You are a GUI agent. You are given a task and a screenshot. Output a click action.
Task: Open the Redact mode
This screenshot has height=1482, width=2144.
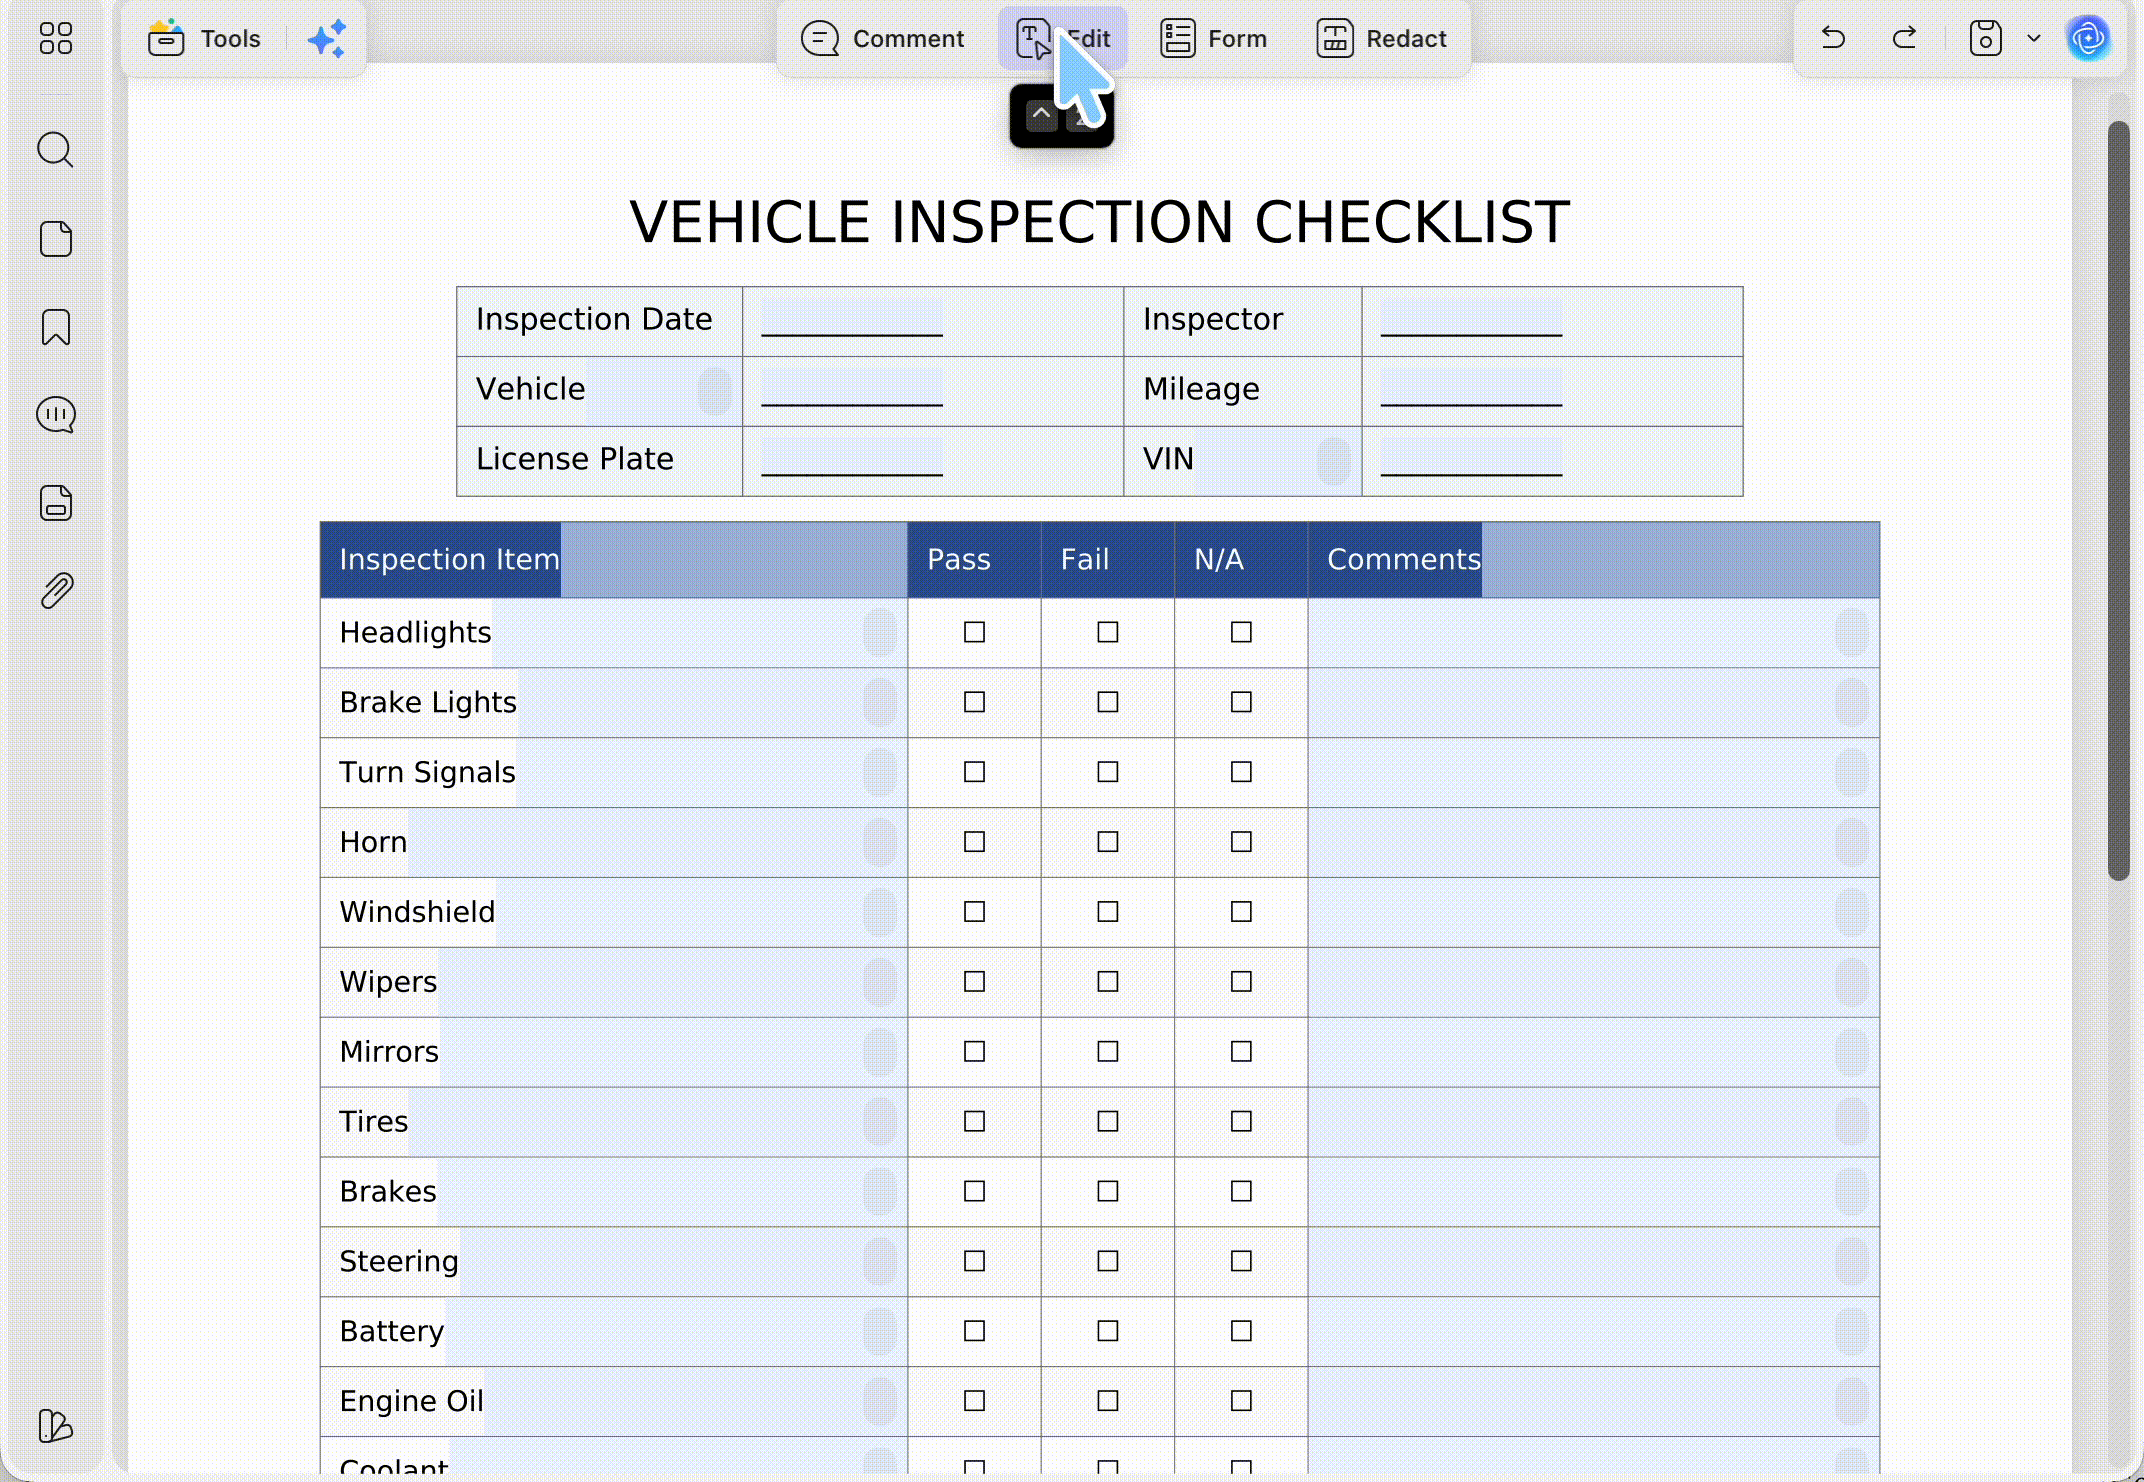coord(1381,39)
